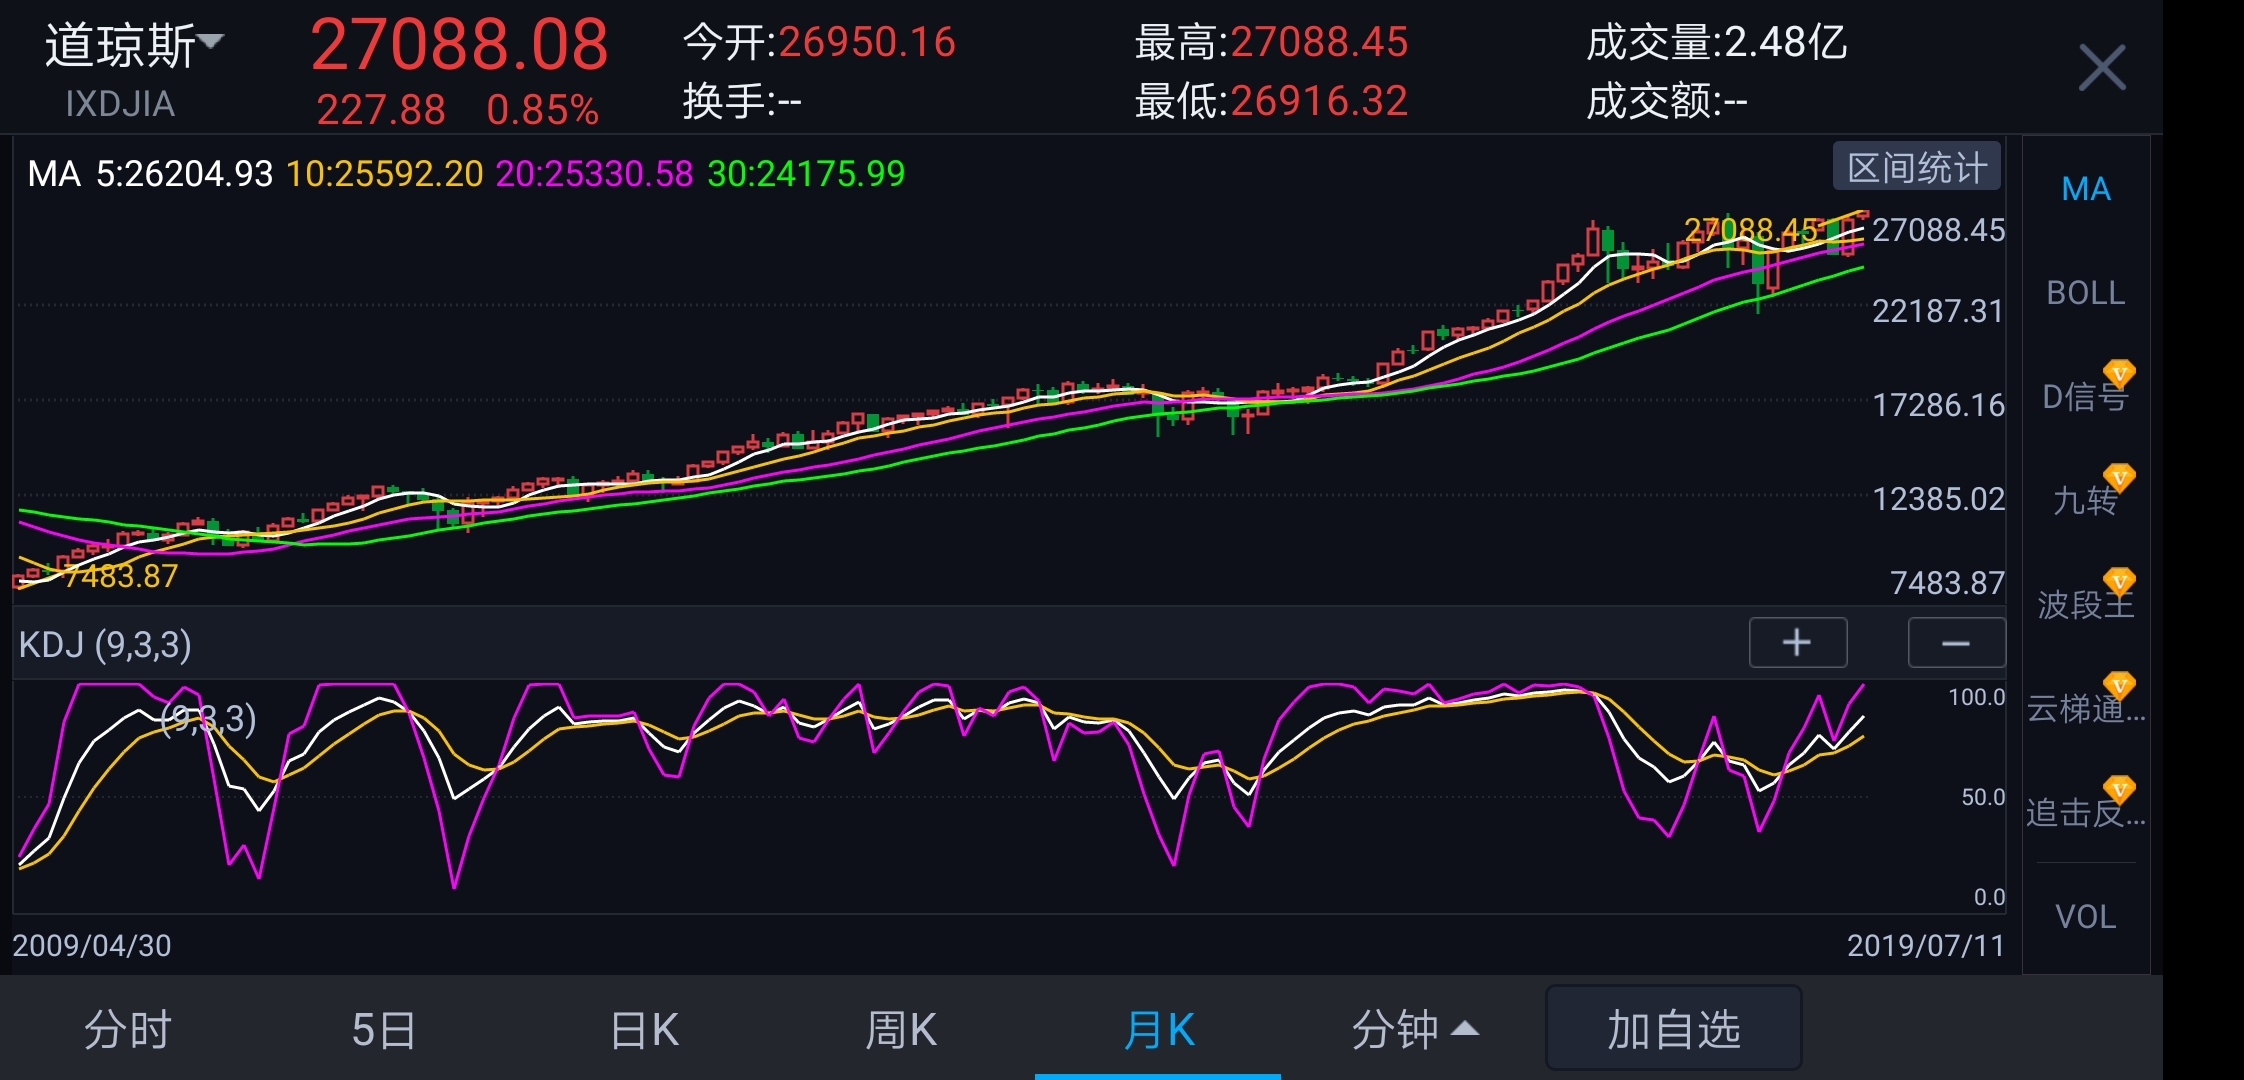Click current price 27088.08

coord(459,45)
